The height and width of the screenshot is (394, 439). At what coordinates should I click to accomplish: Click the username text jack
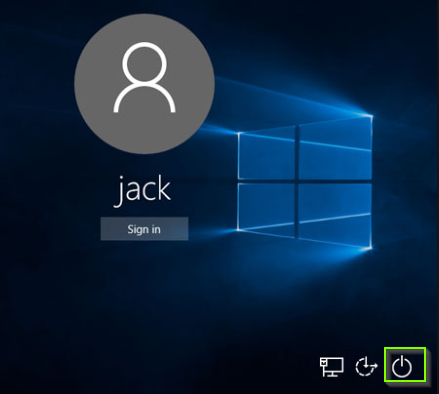143,191
